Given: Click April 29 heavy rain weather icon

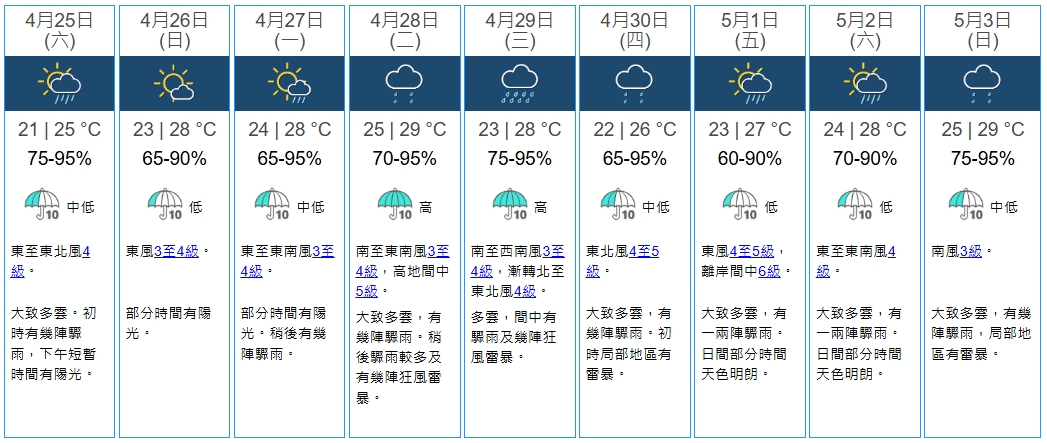Looking at the screenshot, I should coord(519,84).
